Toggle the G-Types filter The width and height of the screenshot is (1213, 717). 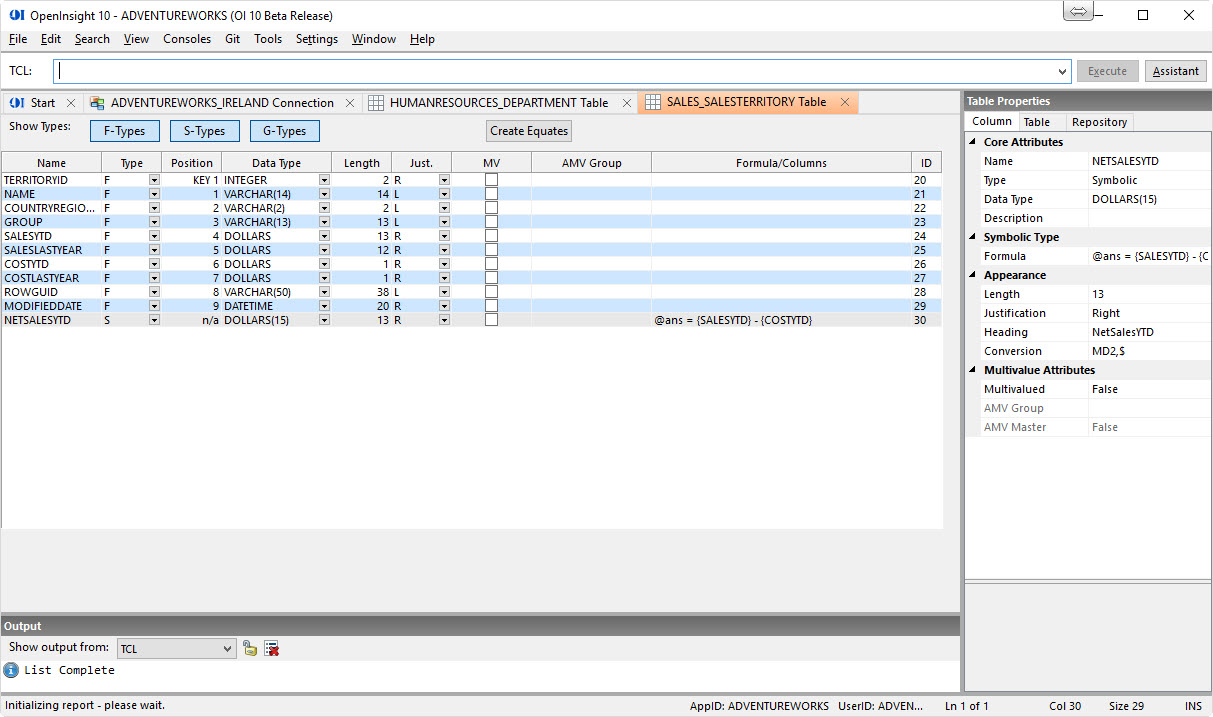pos(284,131)
